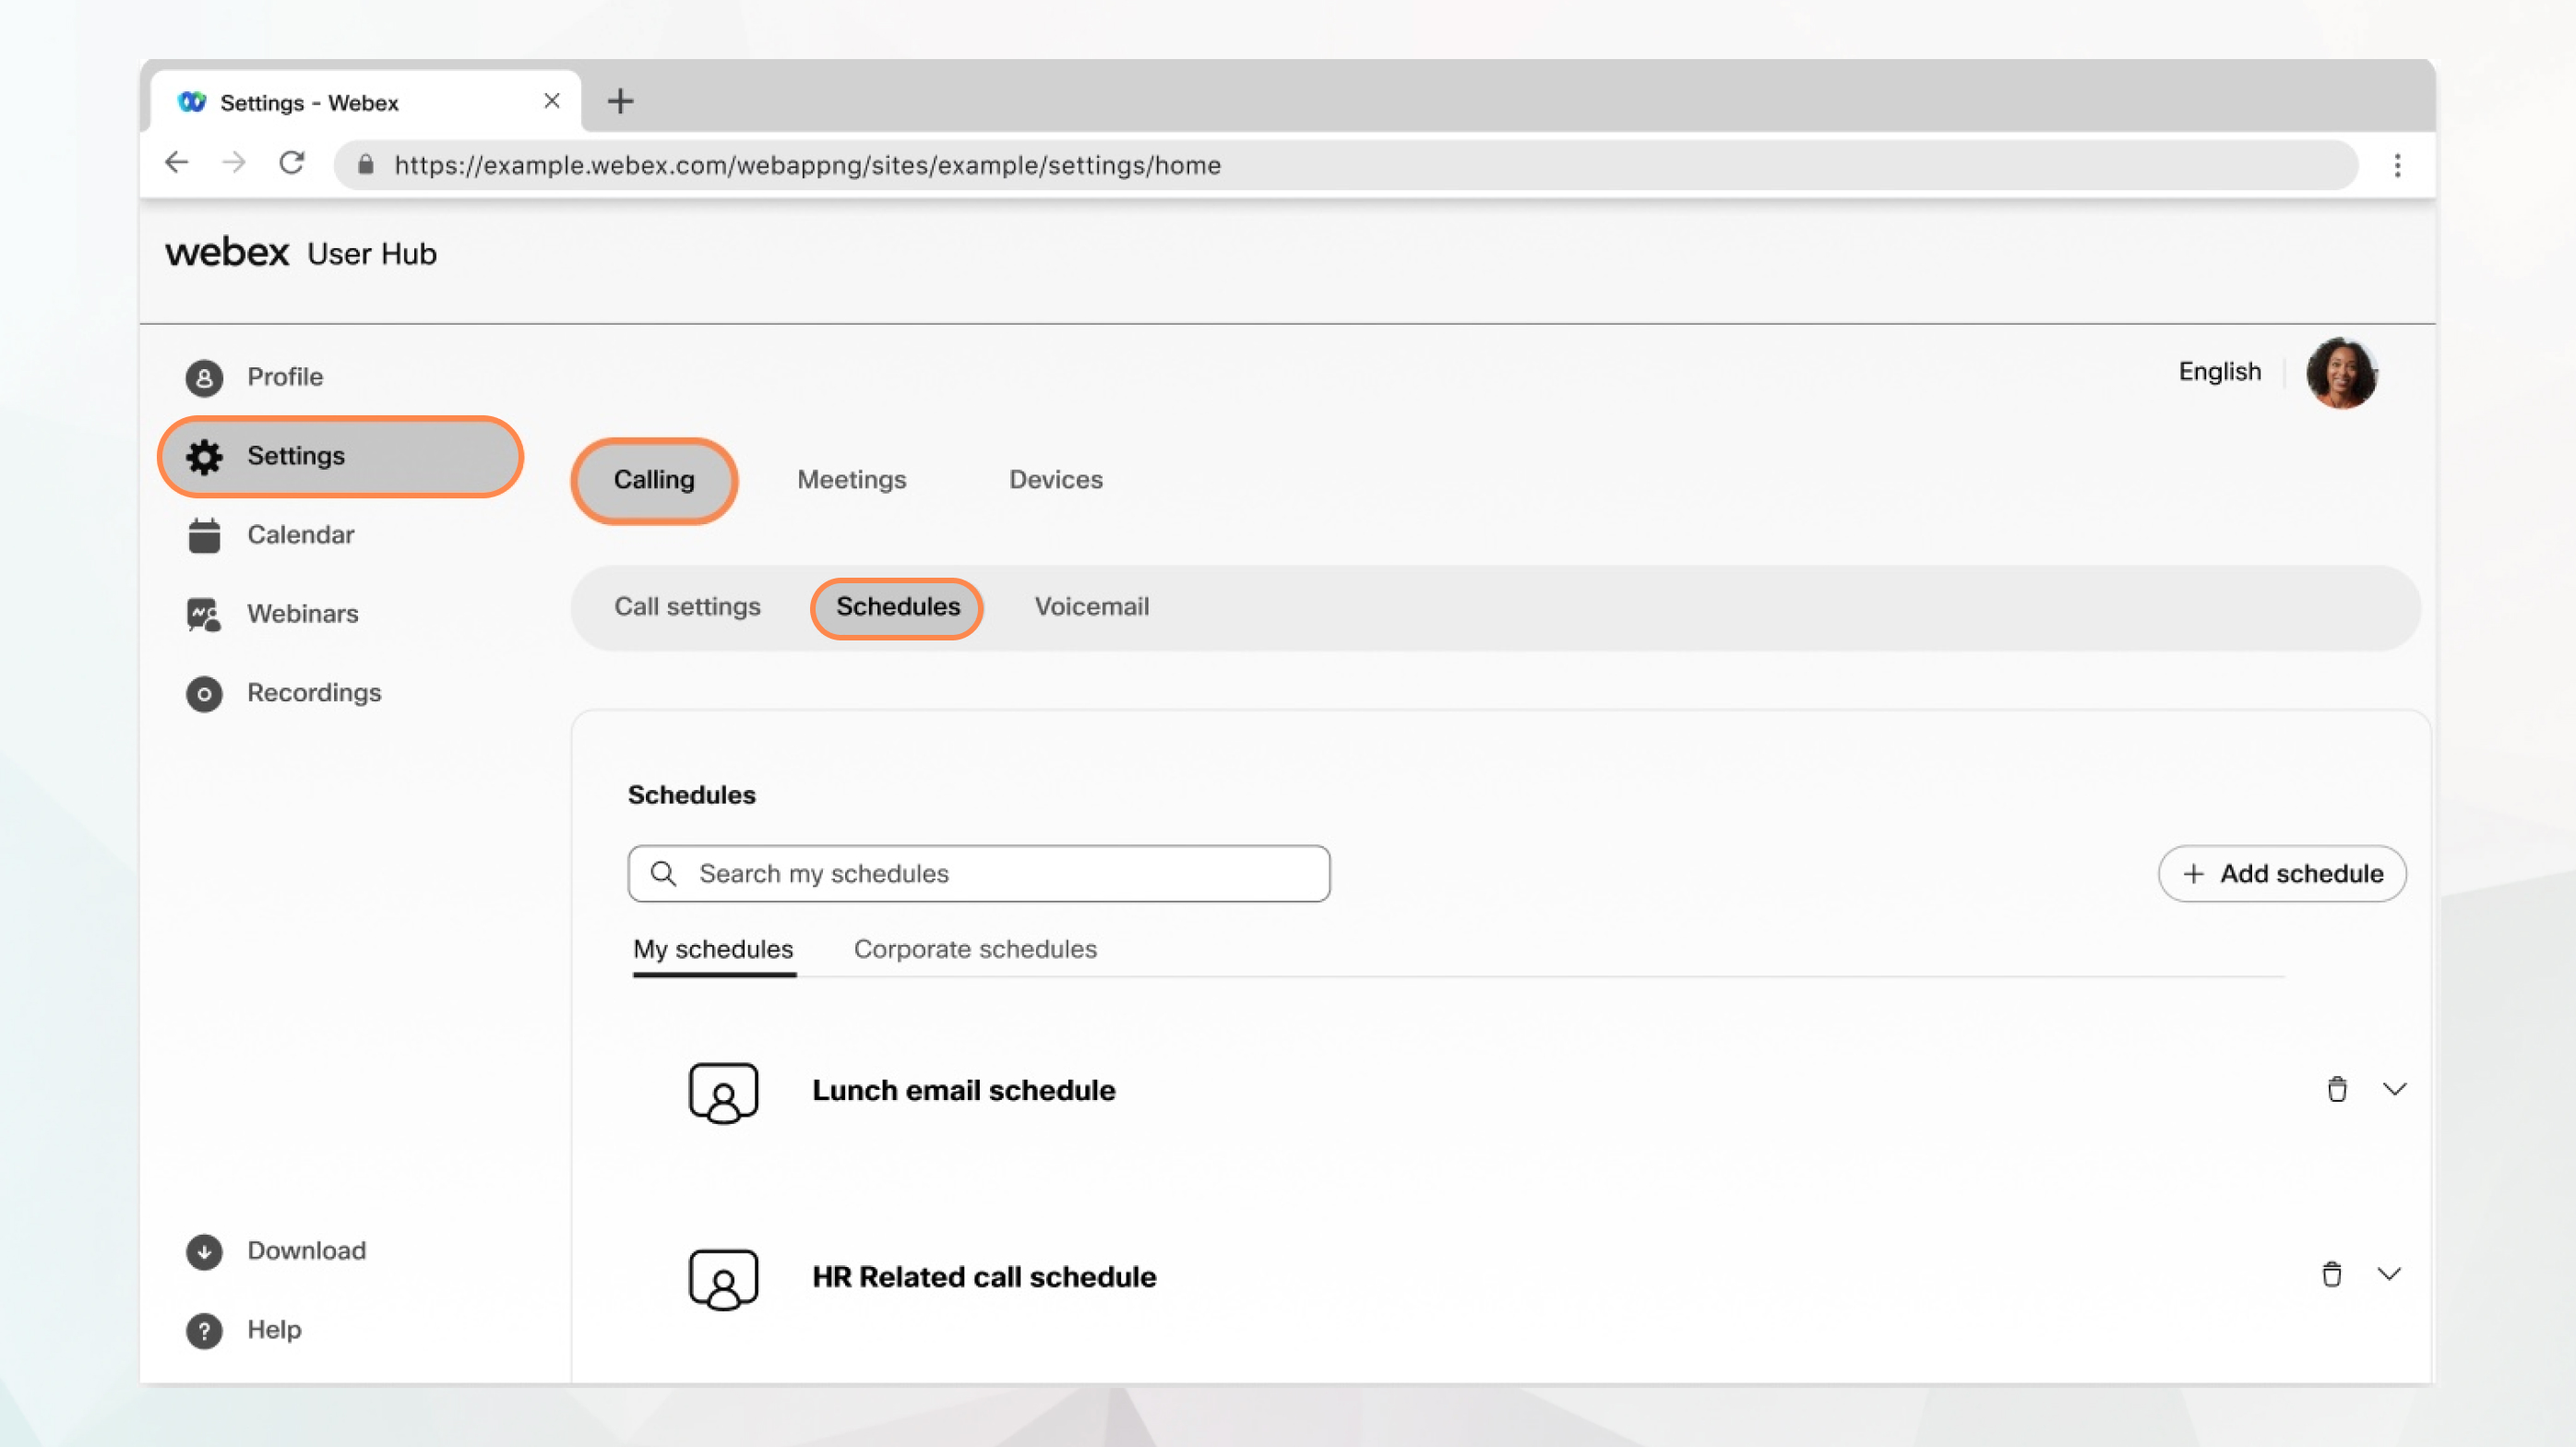Expand the Lunch email schedule entry

pyautogui.click(x=2391, y=1088)
